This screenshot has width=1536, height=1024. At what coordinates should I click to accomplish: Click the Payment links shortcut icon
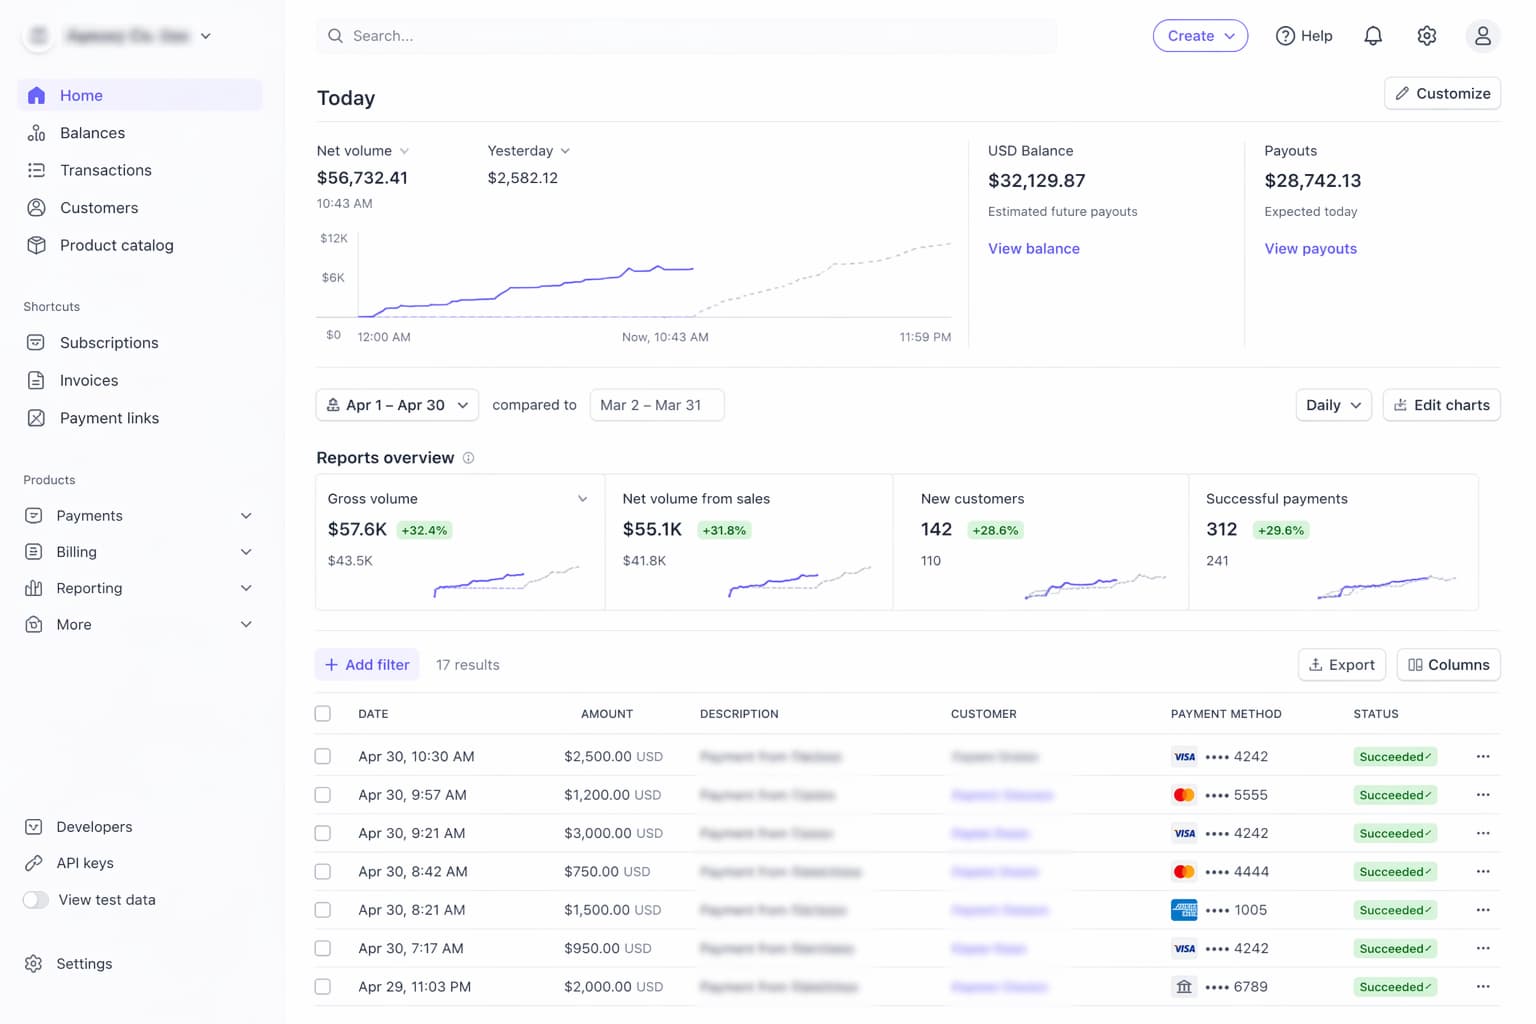(36, 418)
